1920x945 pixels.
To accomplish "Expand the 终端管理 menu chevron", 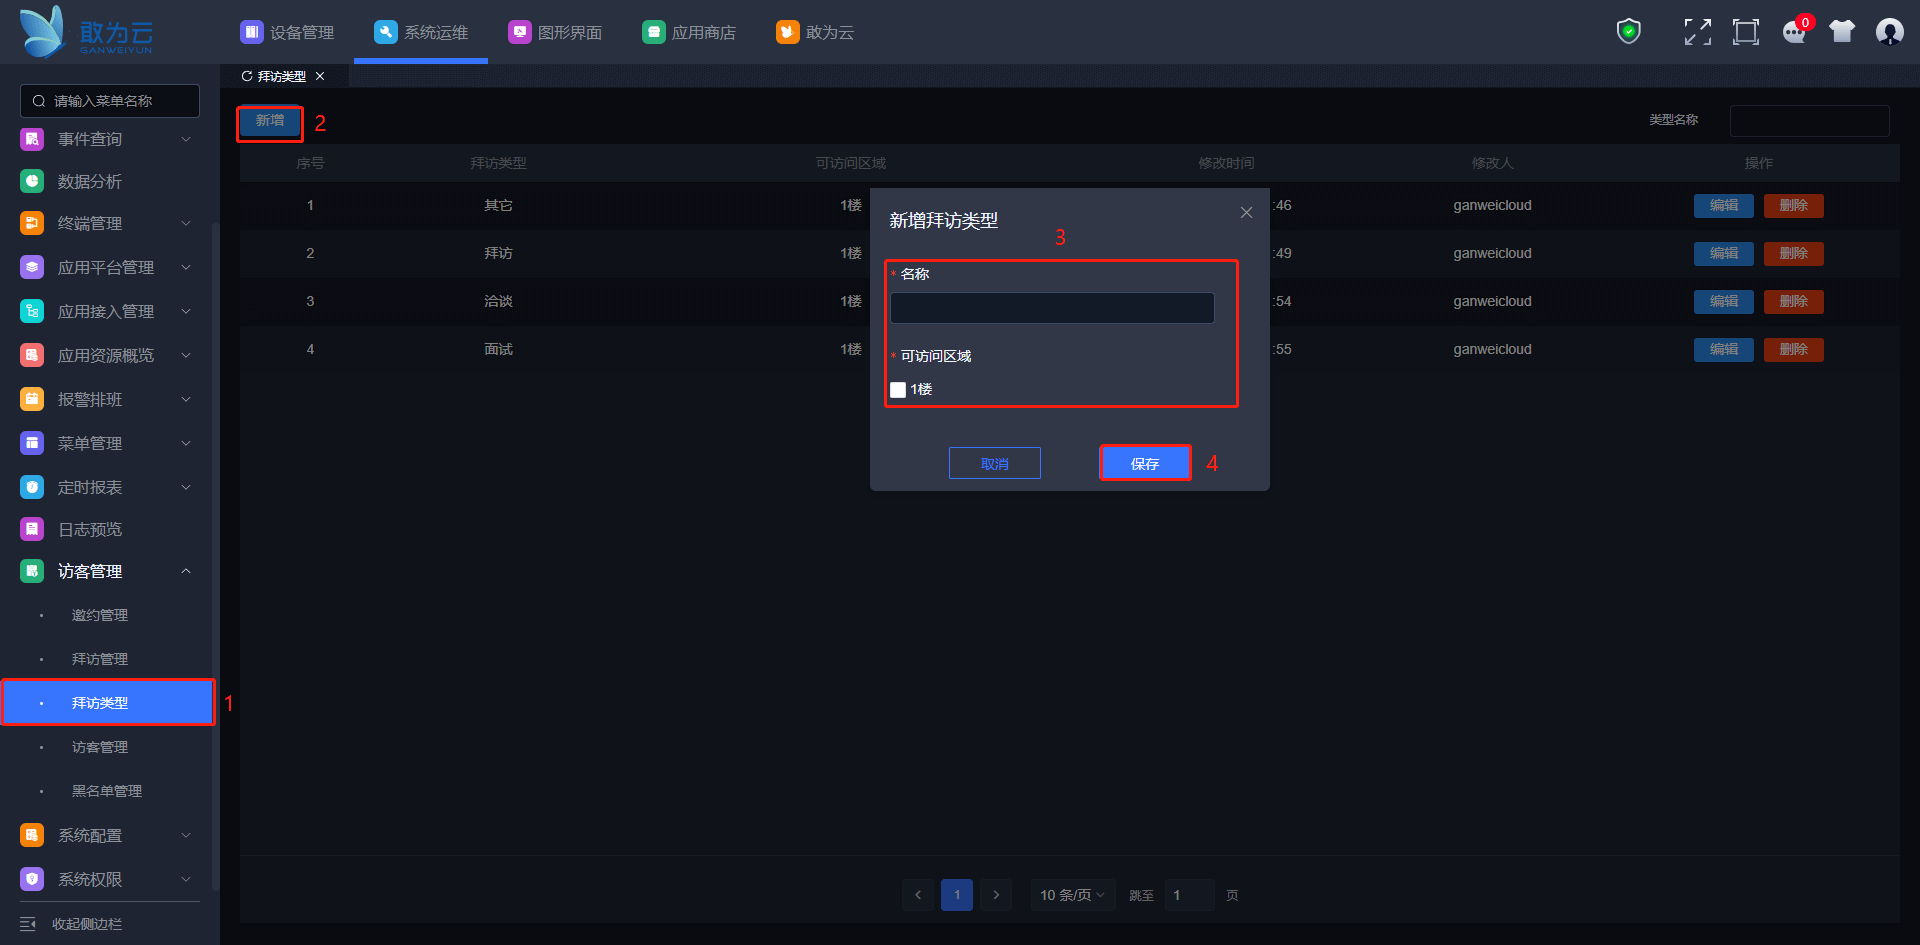I will point(186,223).
